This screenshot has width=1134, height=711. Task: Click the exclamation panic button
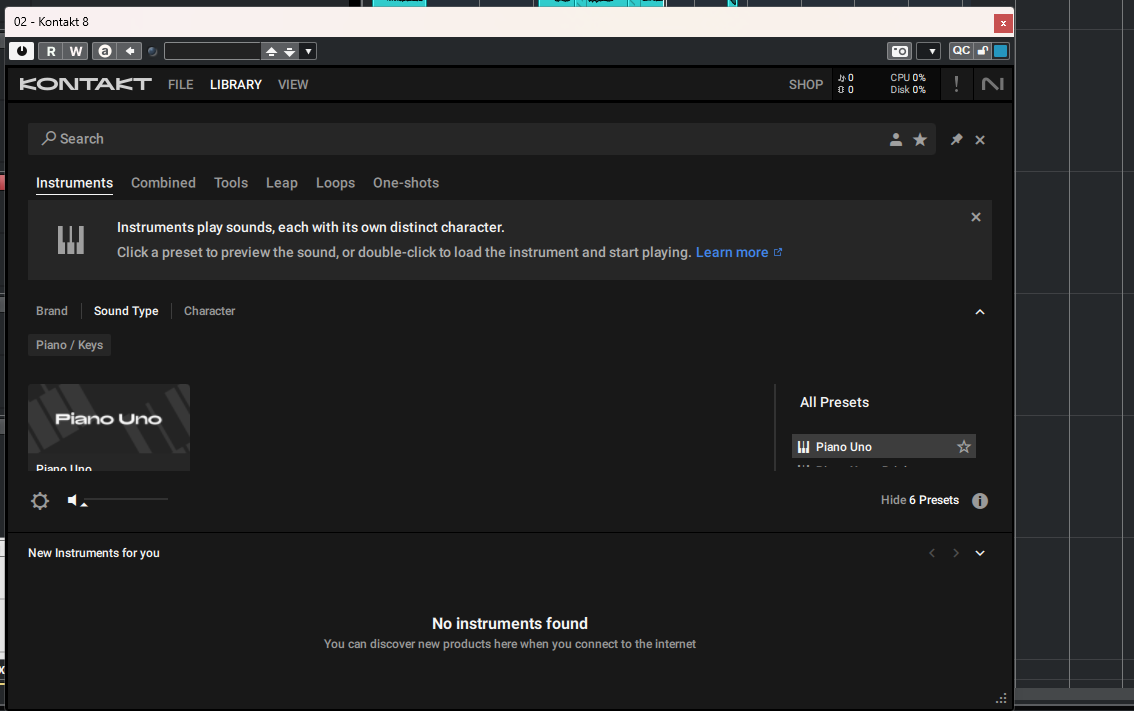[x=956, y=84]
